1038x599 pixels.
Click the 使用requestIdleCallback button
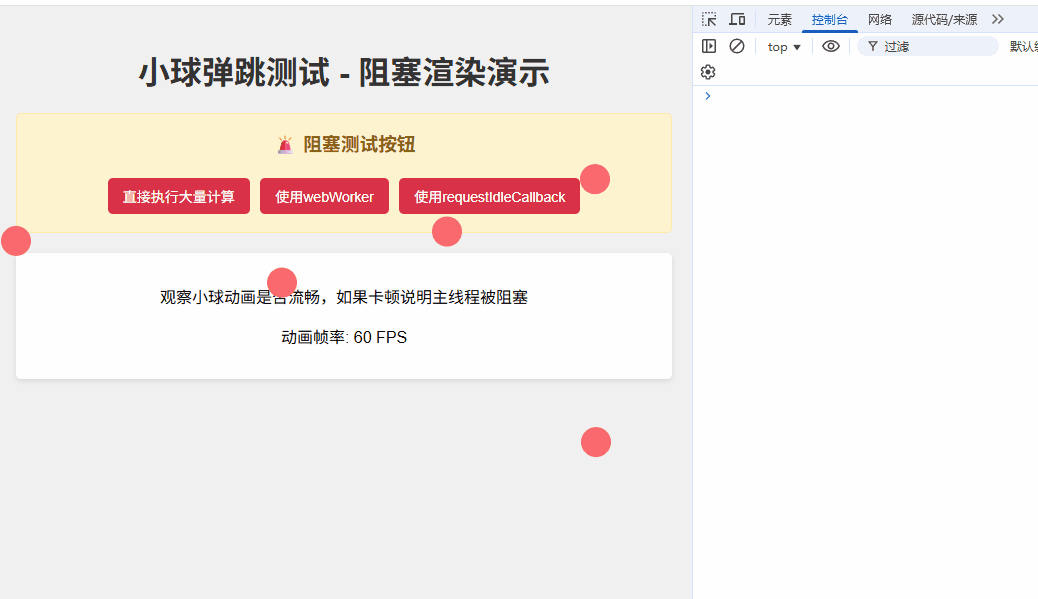tap(489, 196)
